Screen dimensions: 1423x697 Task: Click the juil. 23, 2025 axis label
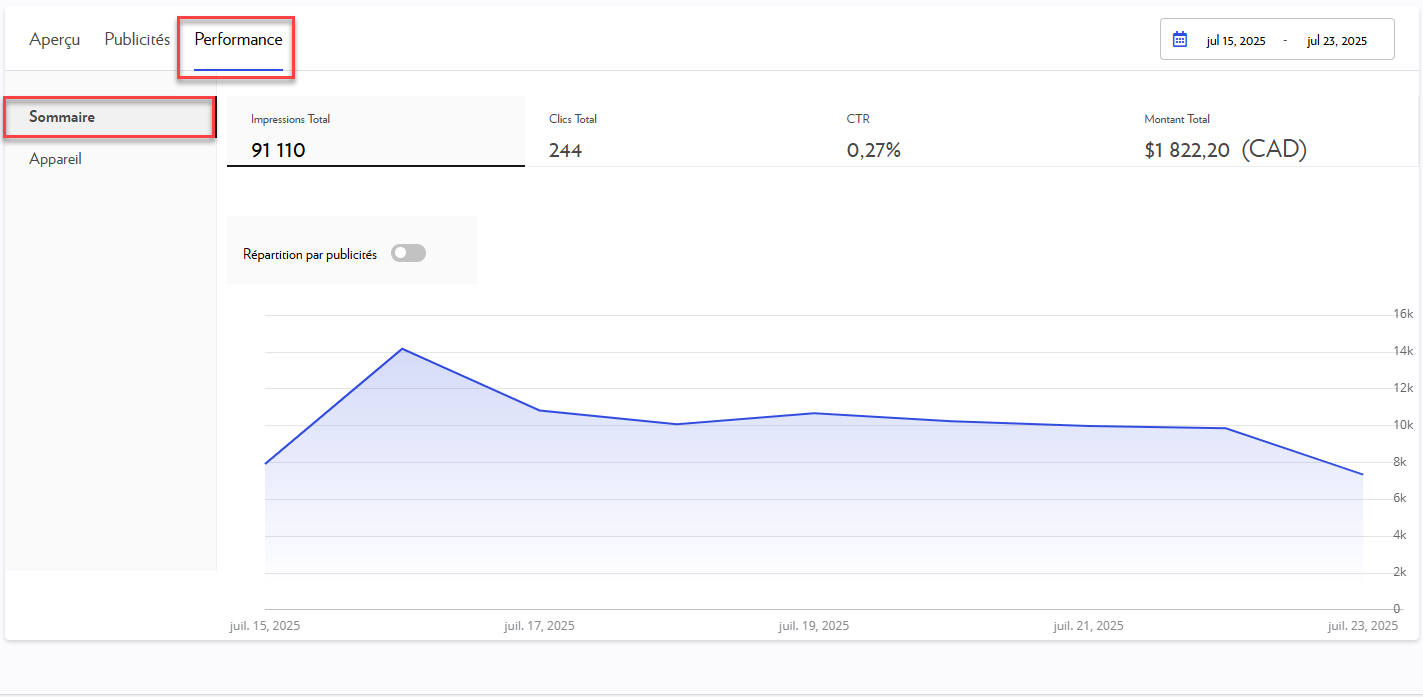1362,626
